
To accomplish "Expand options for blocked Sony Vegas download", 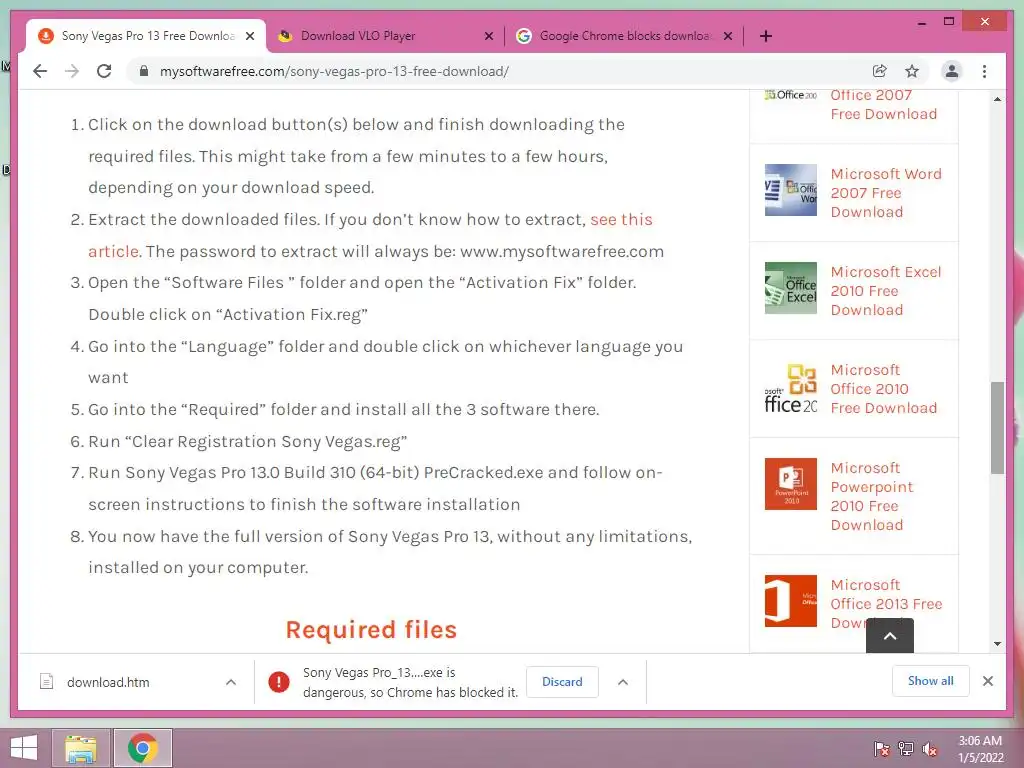I will tap(623, 682).
